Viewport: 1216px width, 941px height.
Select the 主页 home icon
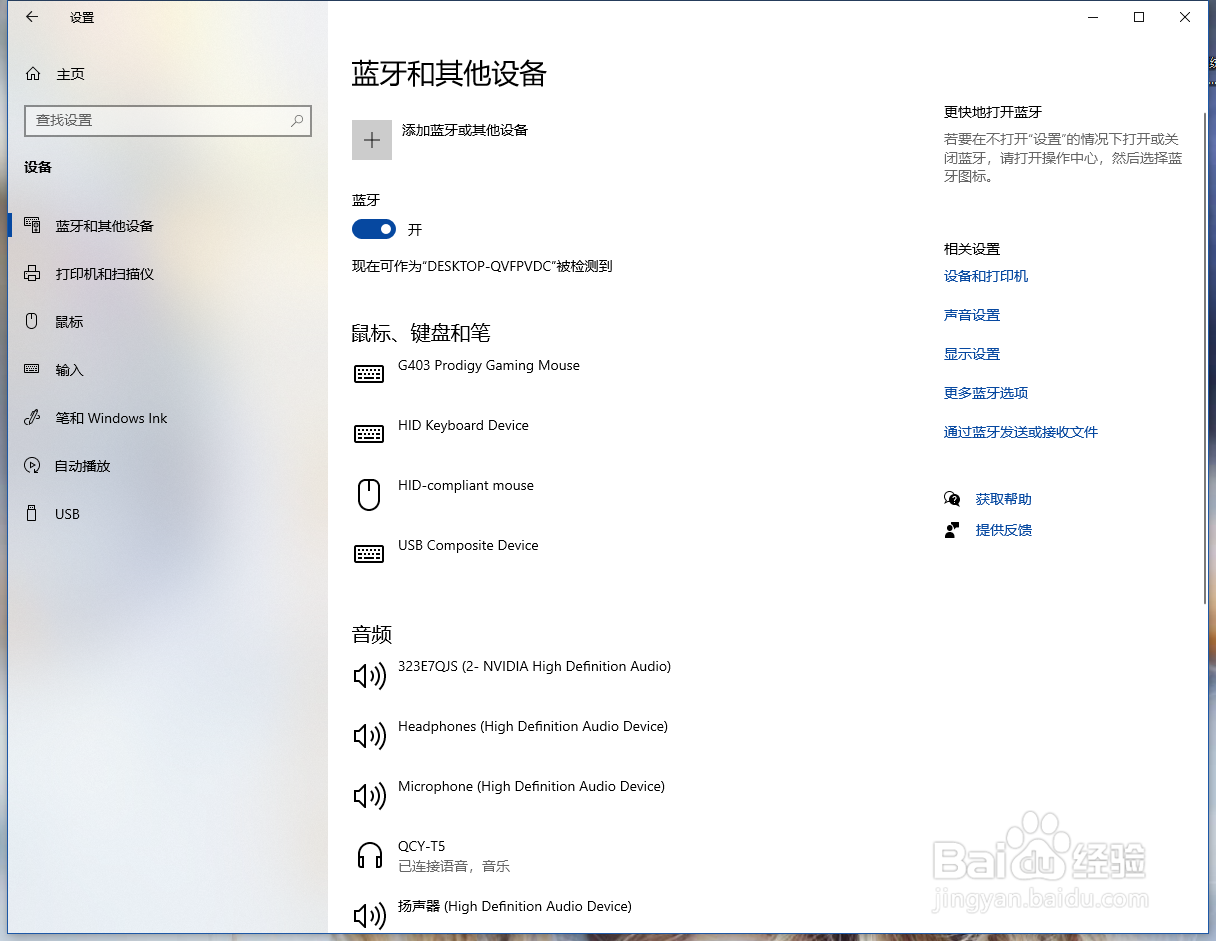tap(33, 73)
